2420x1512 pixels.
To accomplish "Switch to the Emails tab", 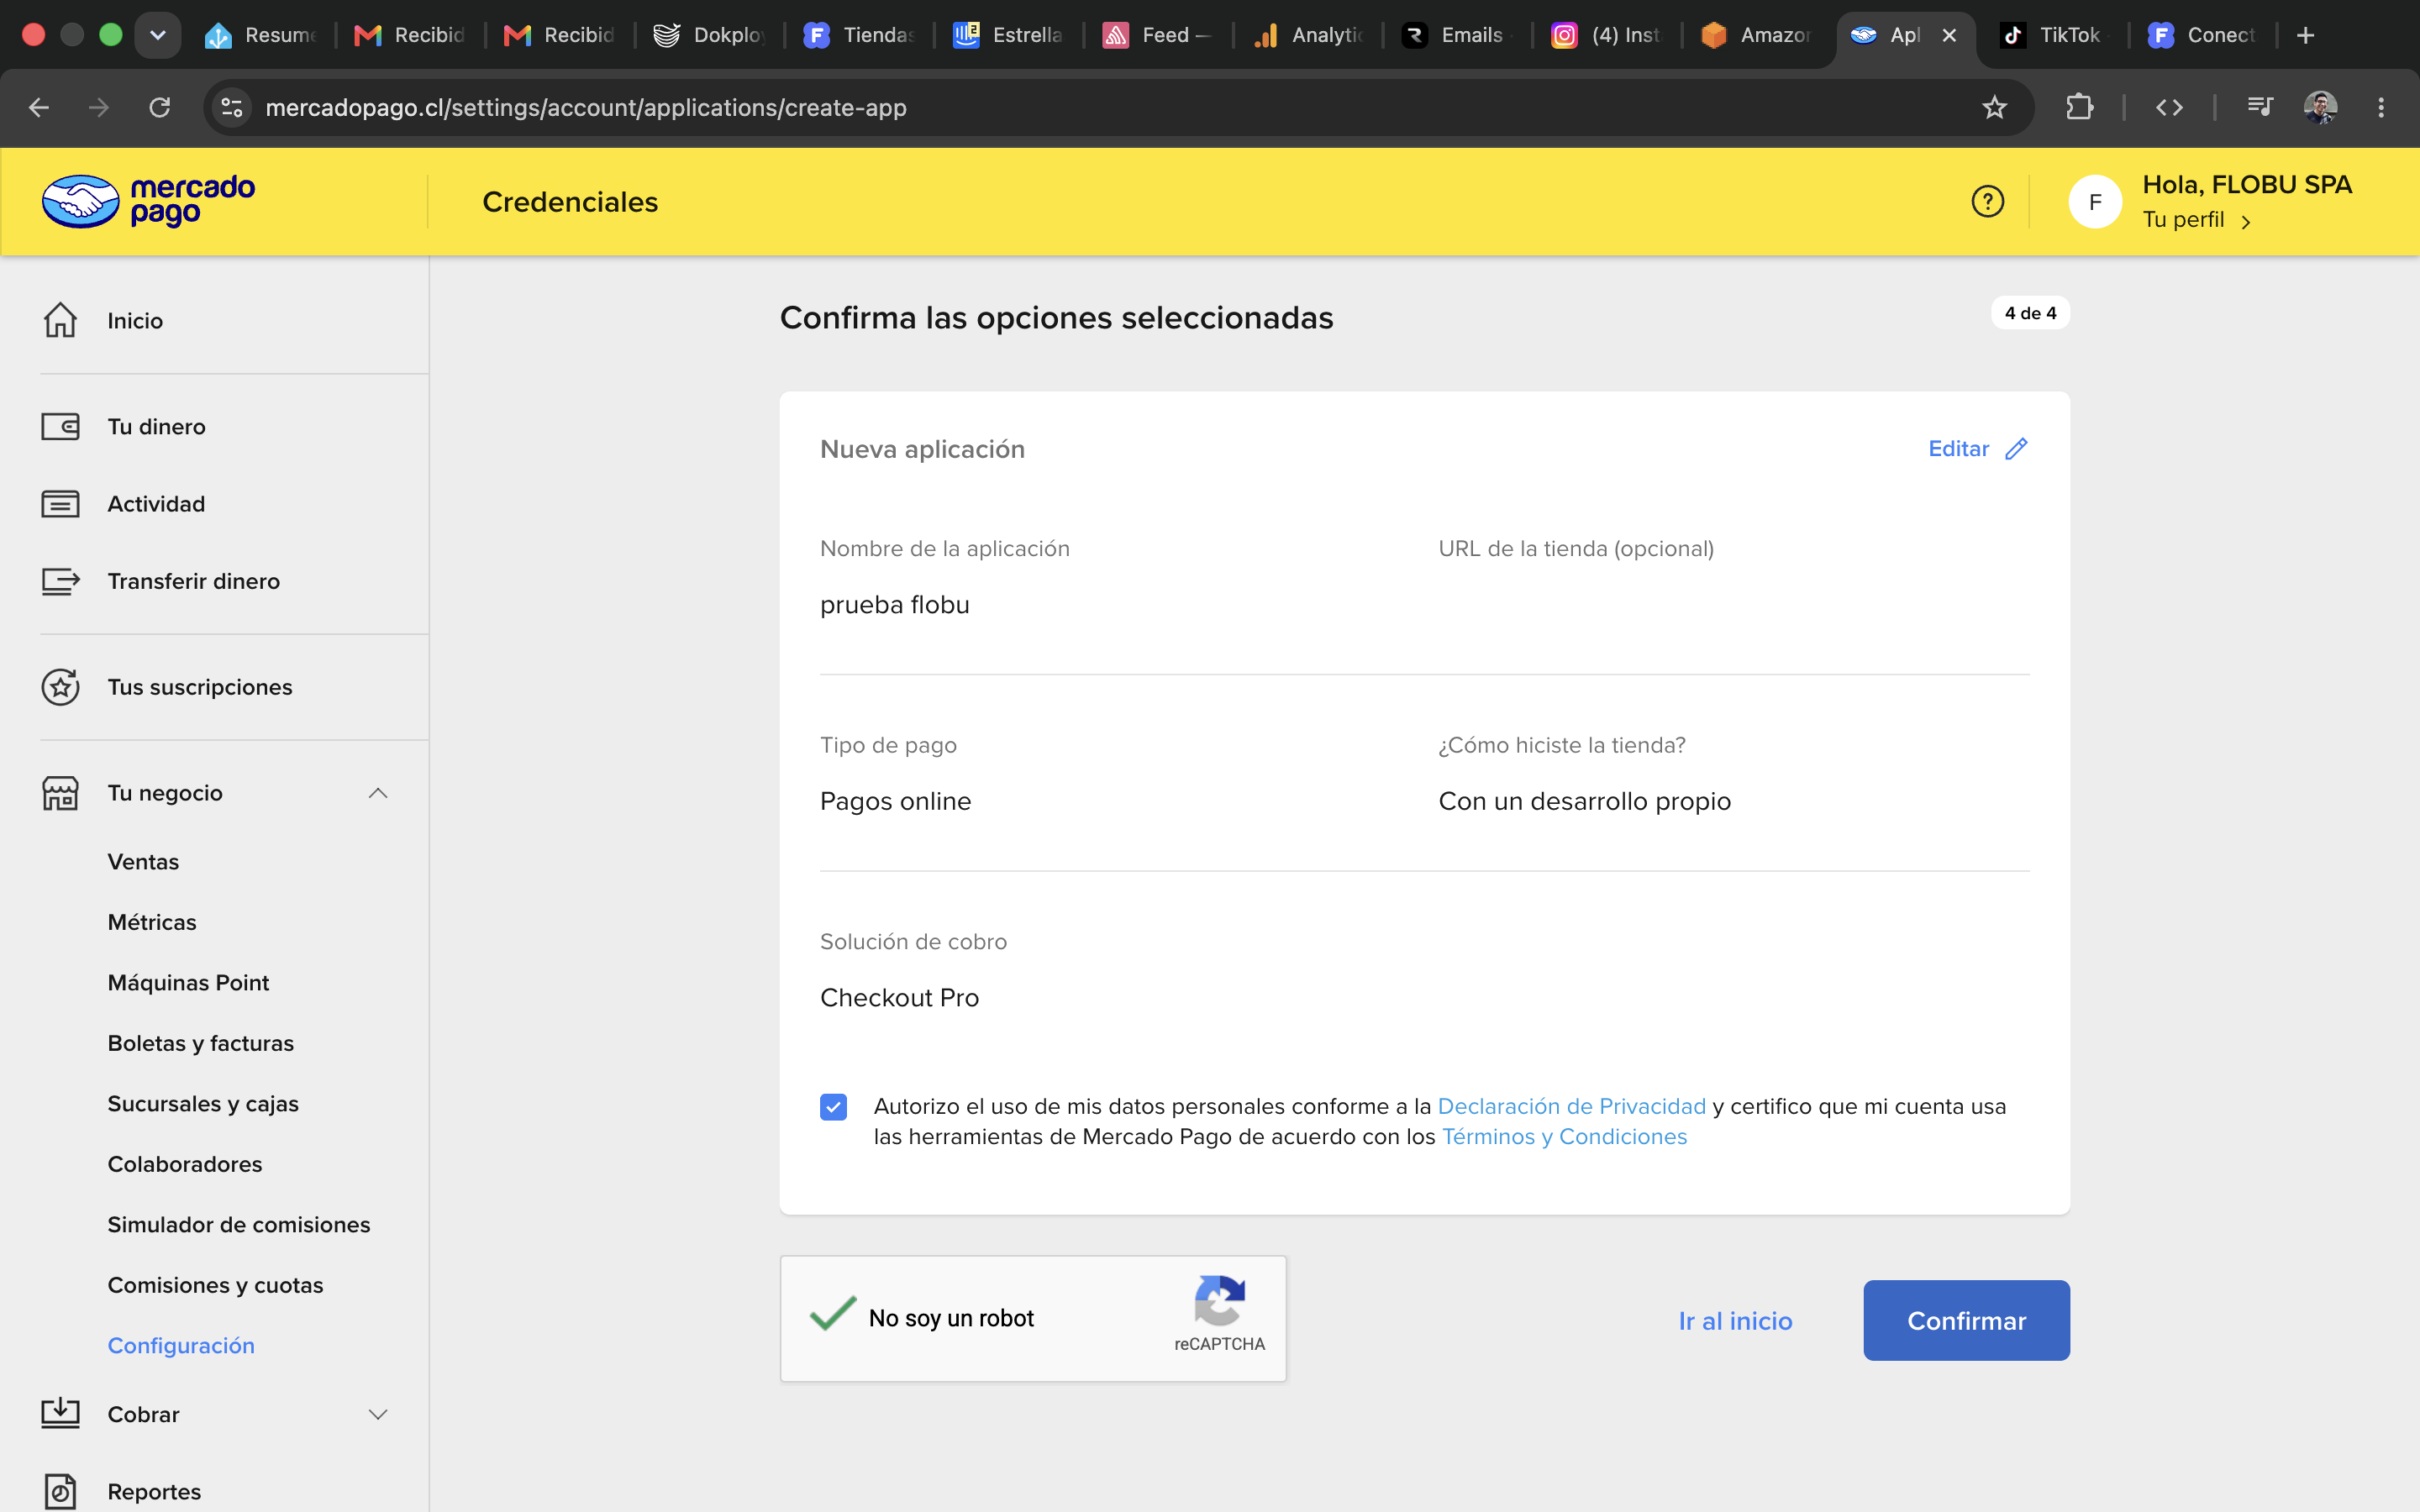I will pyautogui.click(x=1458, y=35).
